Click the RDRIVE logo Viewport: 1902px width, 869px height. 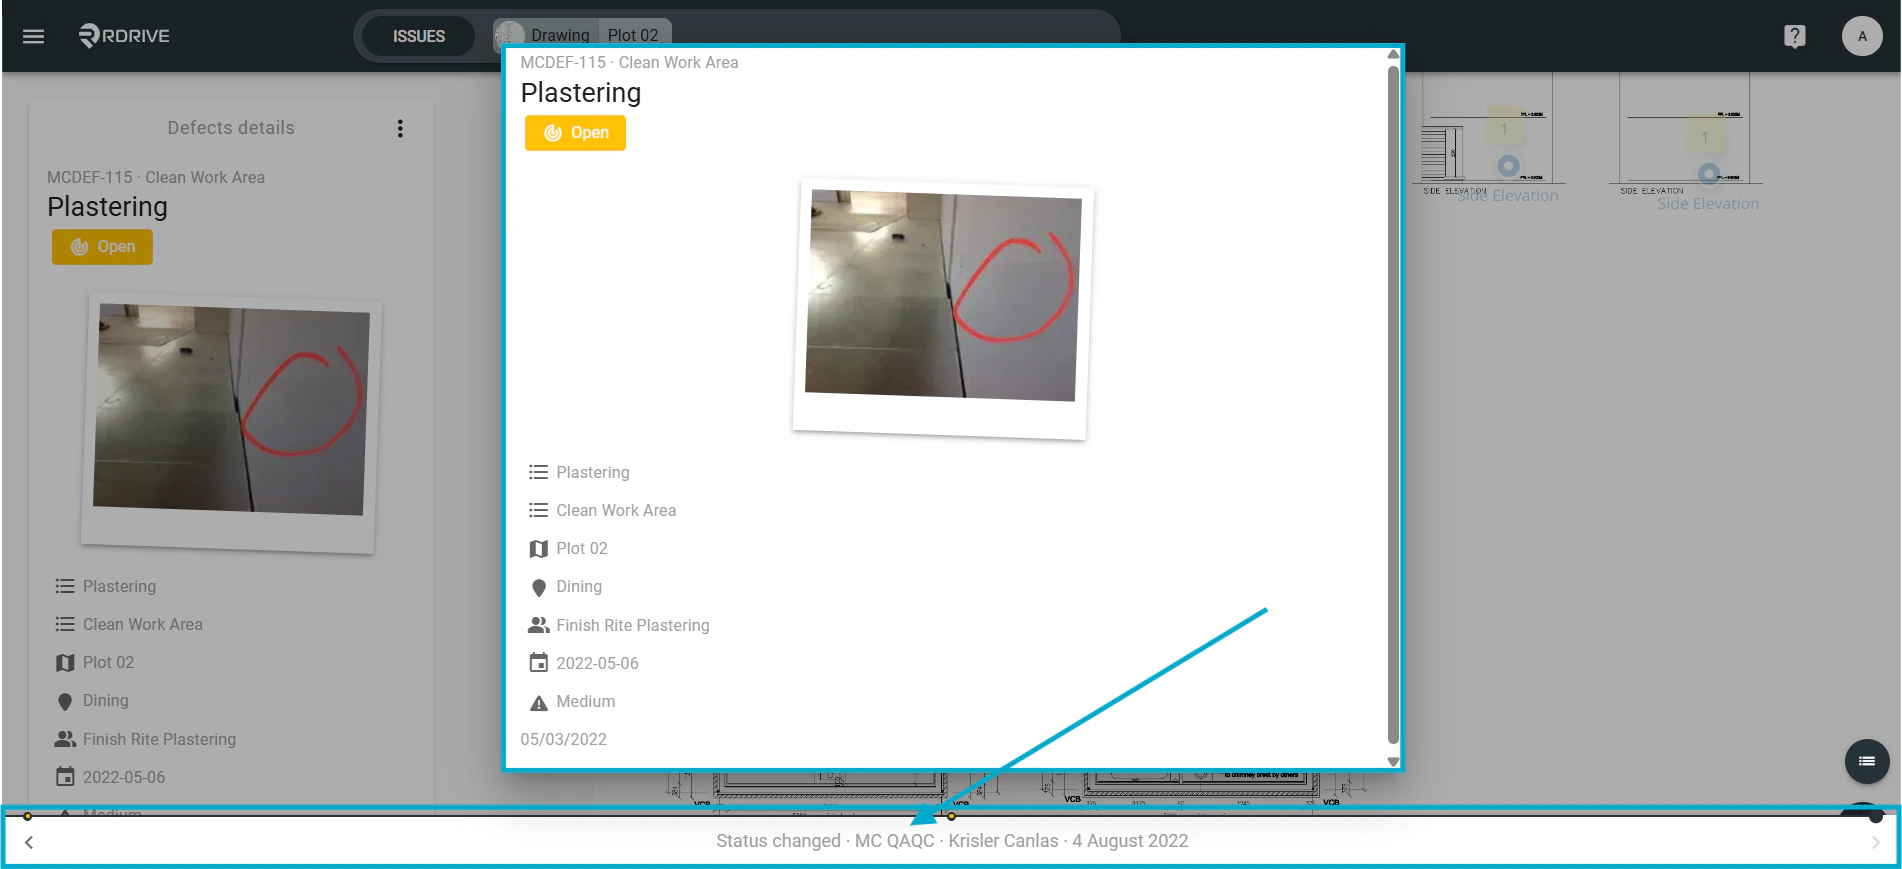124,36
